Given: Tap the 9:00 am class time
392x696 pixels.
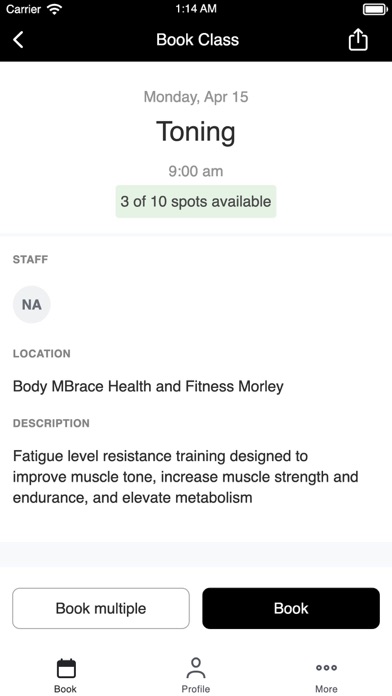Looking at the screenshot, I should tap(196, 171).
